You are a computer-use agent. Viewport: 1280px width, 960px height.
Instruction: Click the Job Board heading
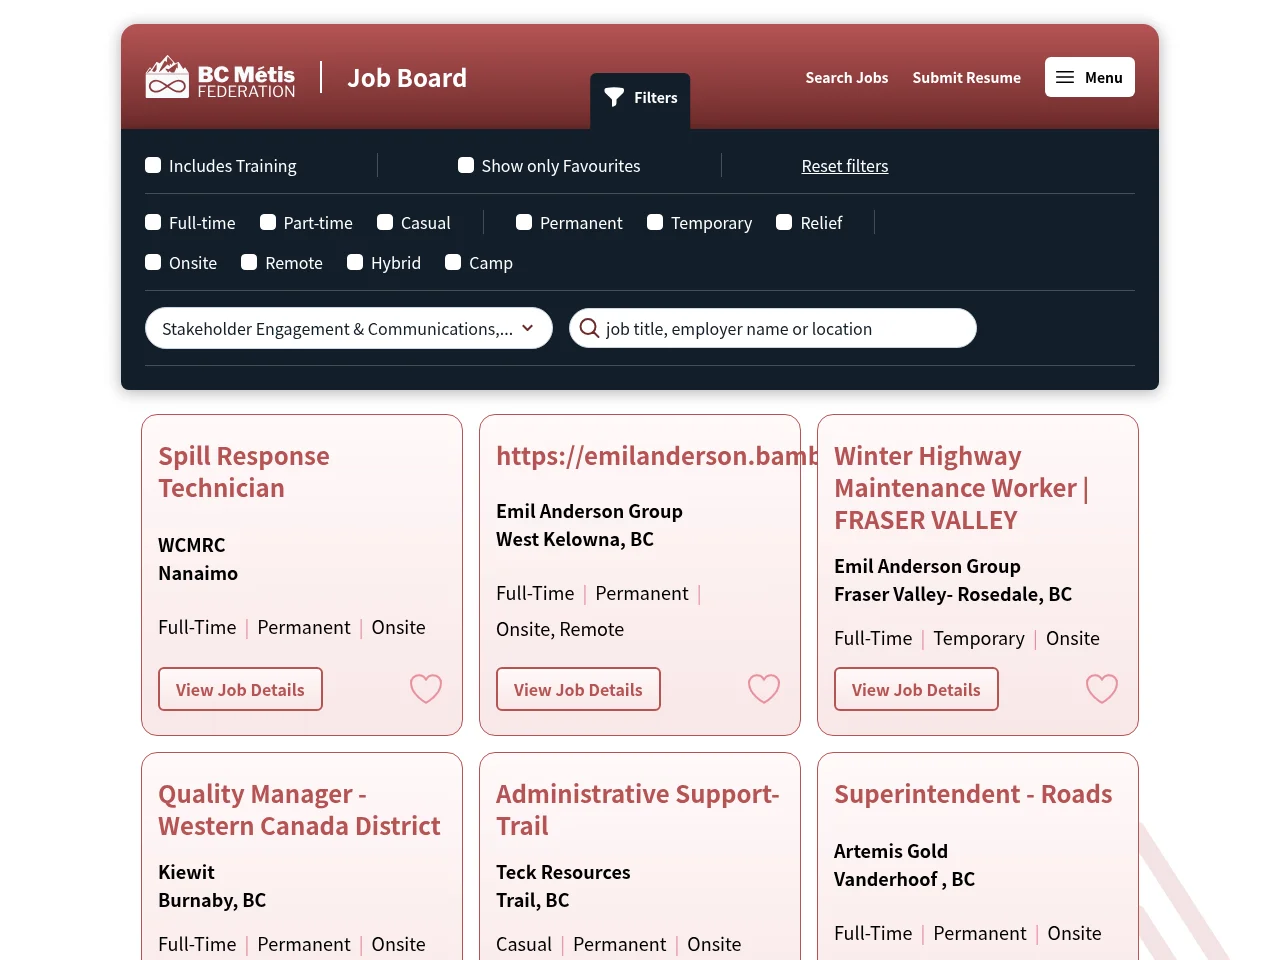[x=407, y=78]
